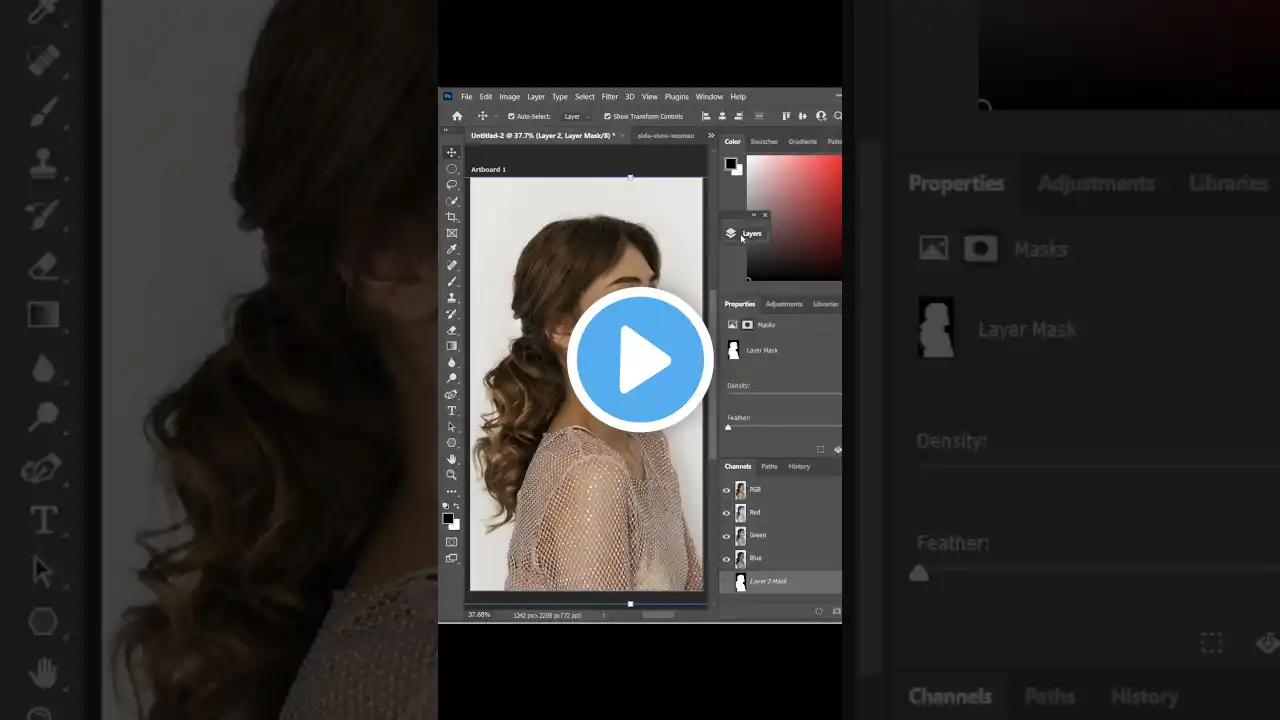The height and width of the screenshot is (720, 1280).
Task: Switch to the Paths tab
Action: (769, 467)
